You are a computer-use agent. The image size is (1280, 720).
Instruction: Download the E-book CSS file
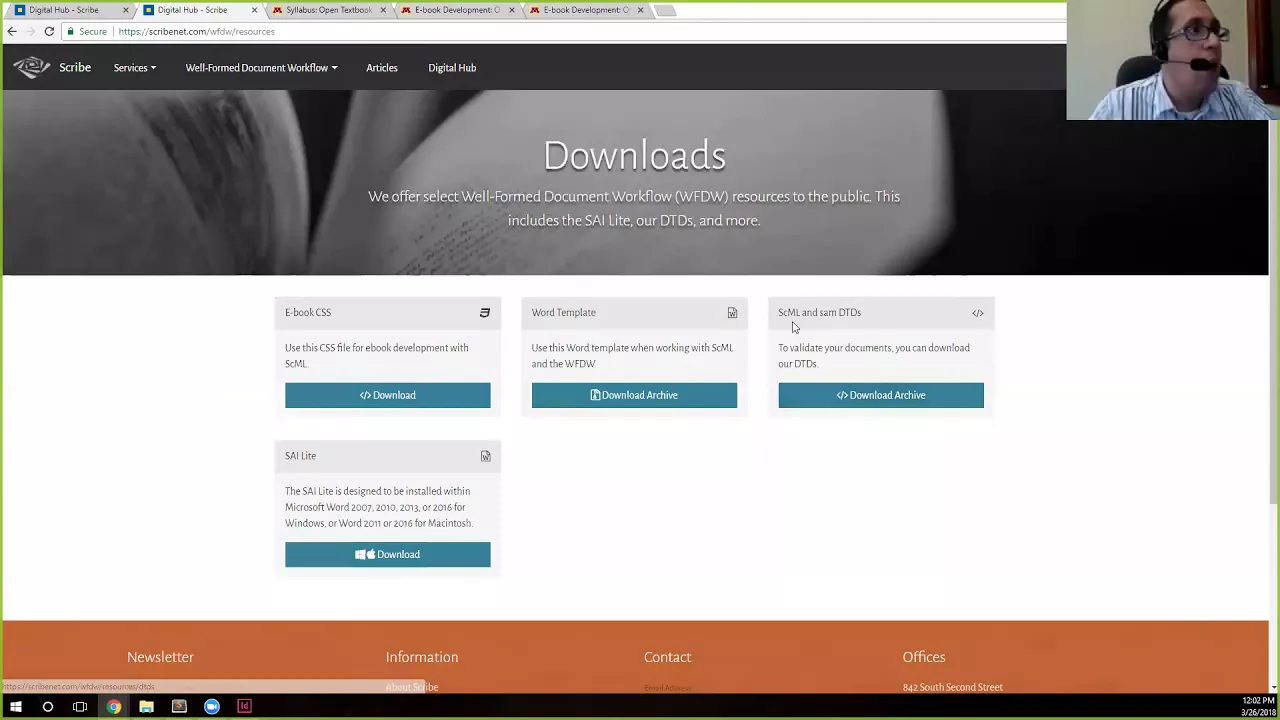[387, 395]
